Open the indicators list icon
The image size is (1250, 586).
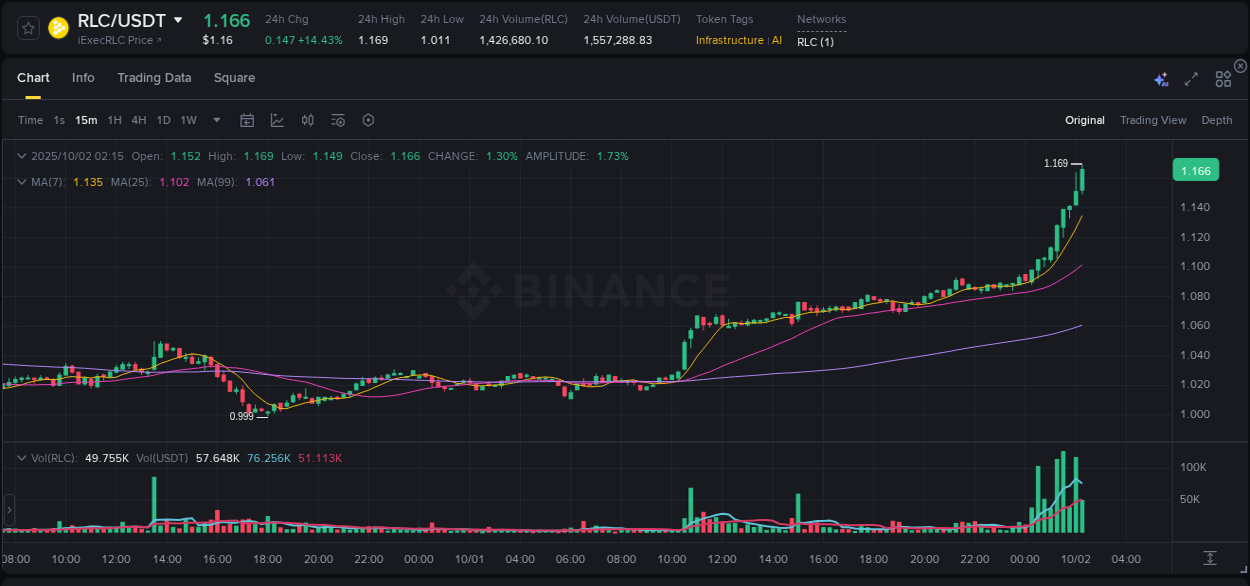pyautogui.click(x=337, y=119)
